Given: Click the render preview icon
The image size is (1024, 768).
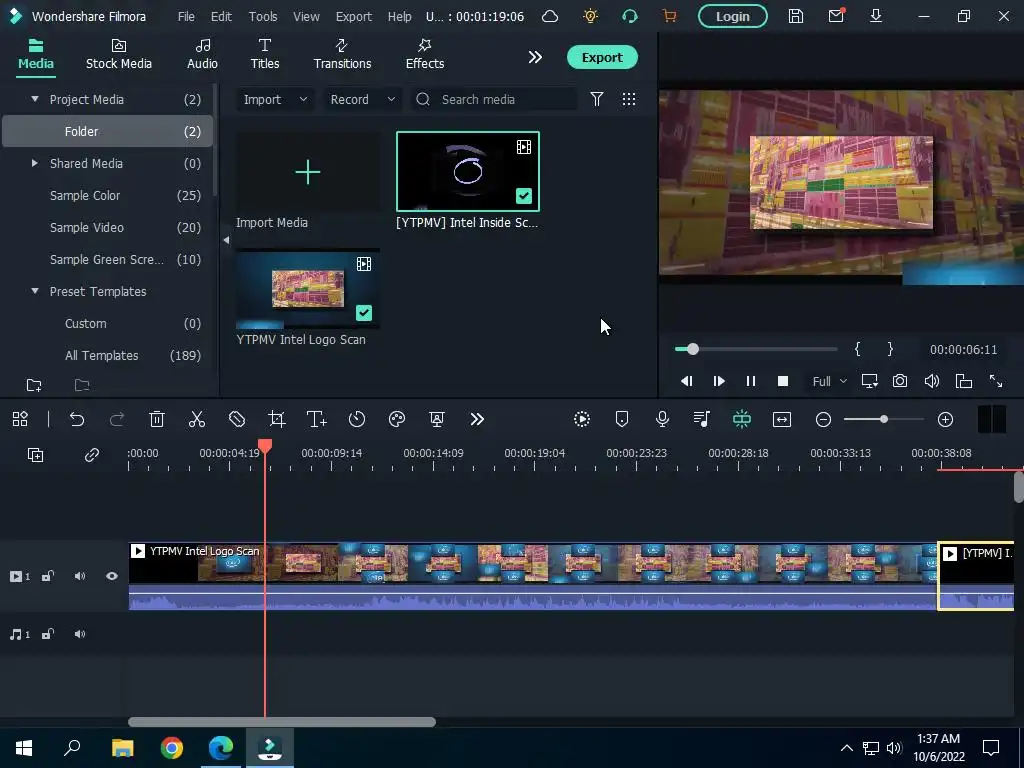Looking at the screenshot, I should click(x=582, y=419).
